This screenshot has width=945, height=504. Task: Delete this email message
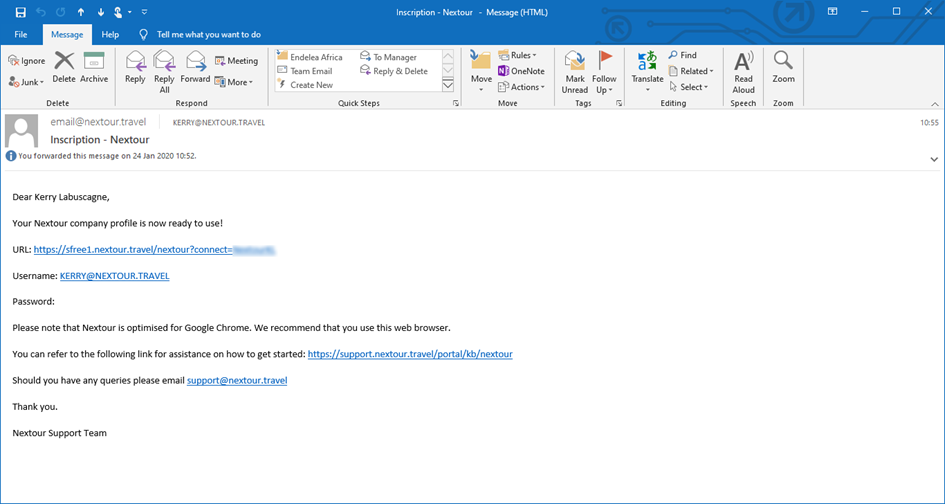[x=64, y=68]
